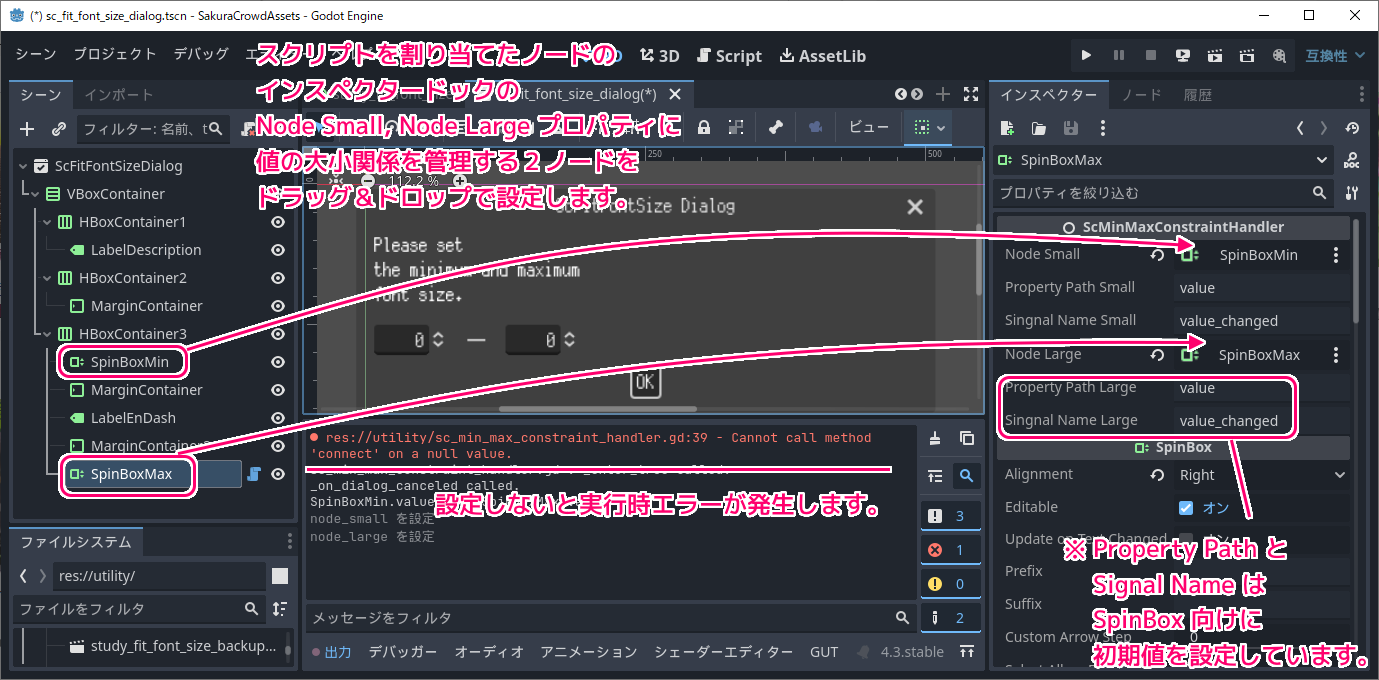This screenshot has width=1379, height=680.
Task: Switch to the 3D workspace
Action: click(x=660, y=56)
